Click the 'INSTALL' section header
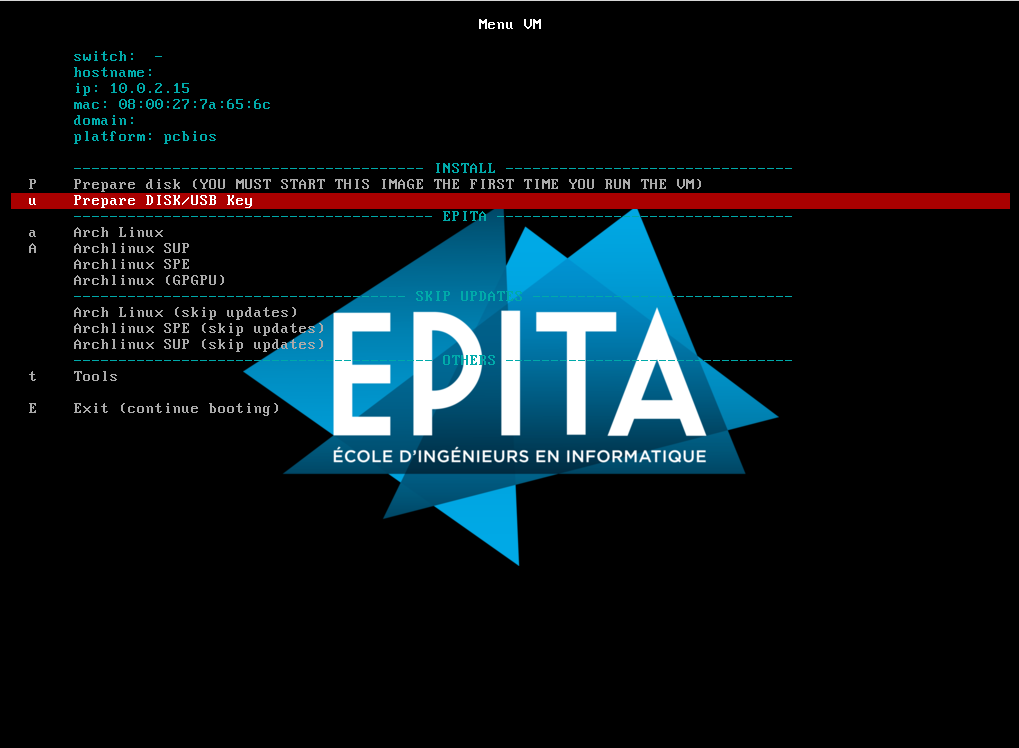The height and width of the screenshot is (748, 1019). [465, 168]
